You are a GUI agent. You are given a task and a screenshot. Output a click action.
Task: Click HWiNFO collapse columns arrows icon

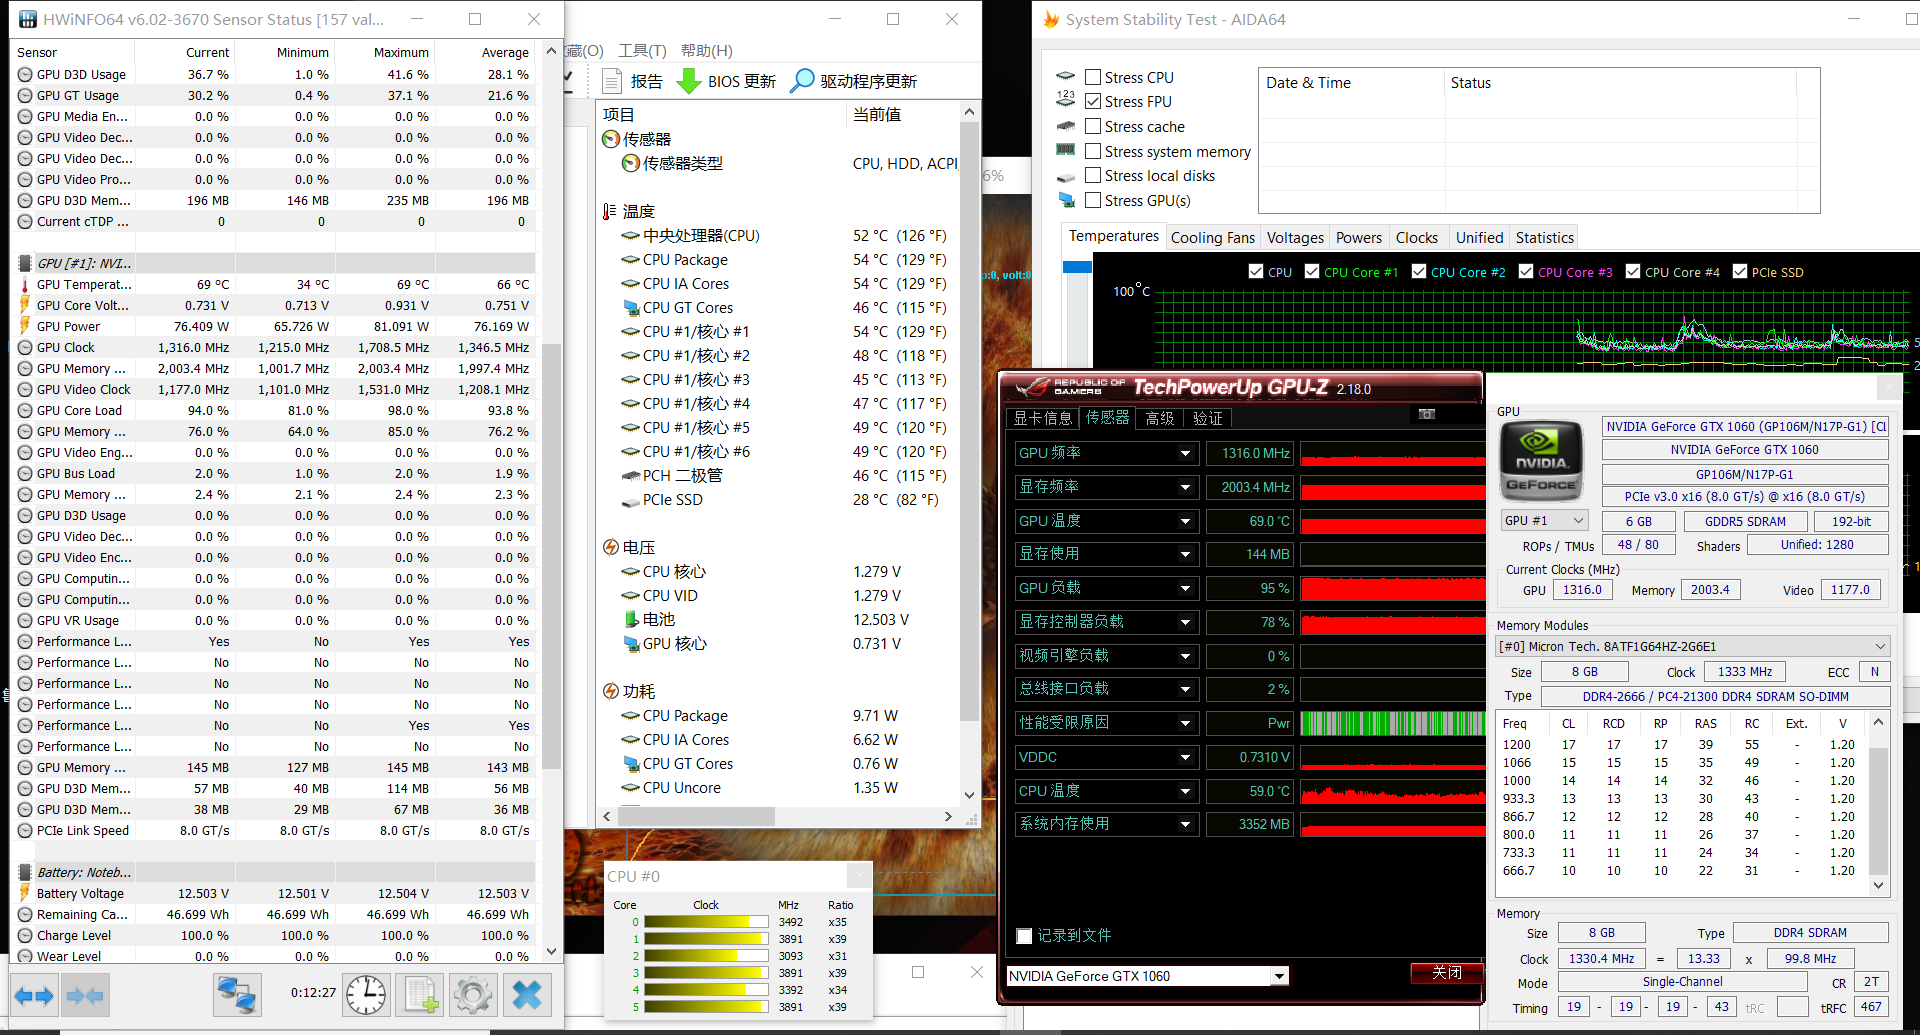point(84,995)
